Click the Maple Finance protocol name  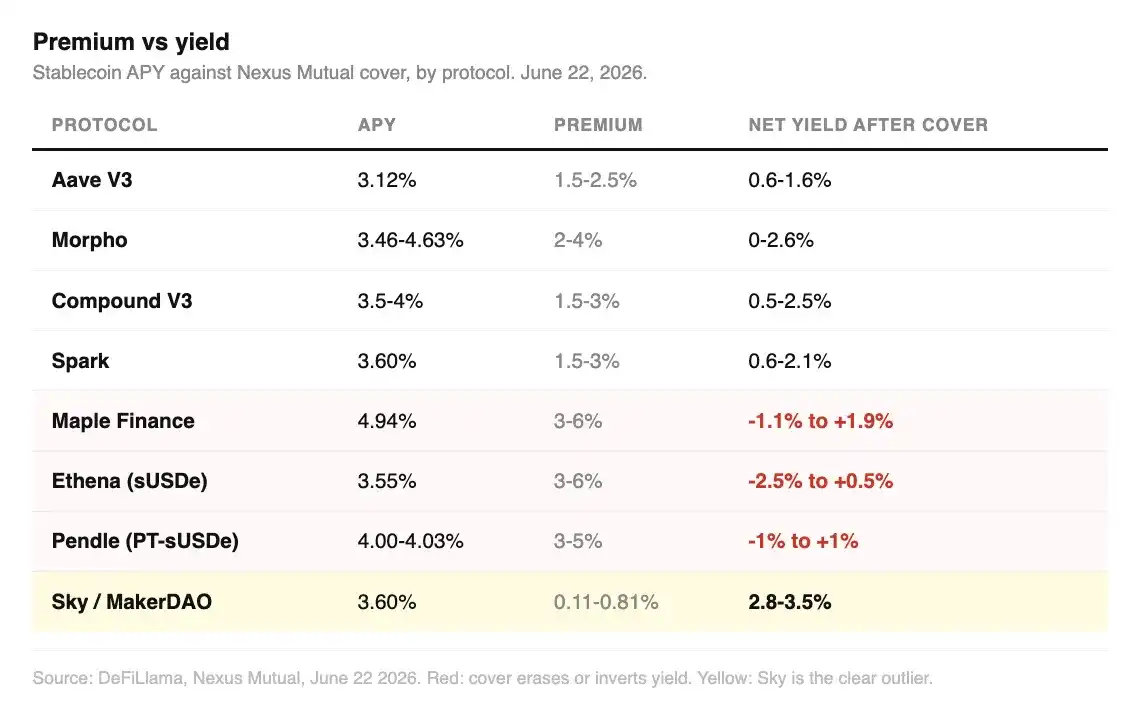123,421
